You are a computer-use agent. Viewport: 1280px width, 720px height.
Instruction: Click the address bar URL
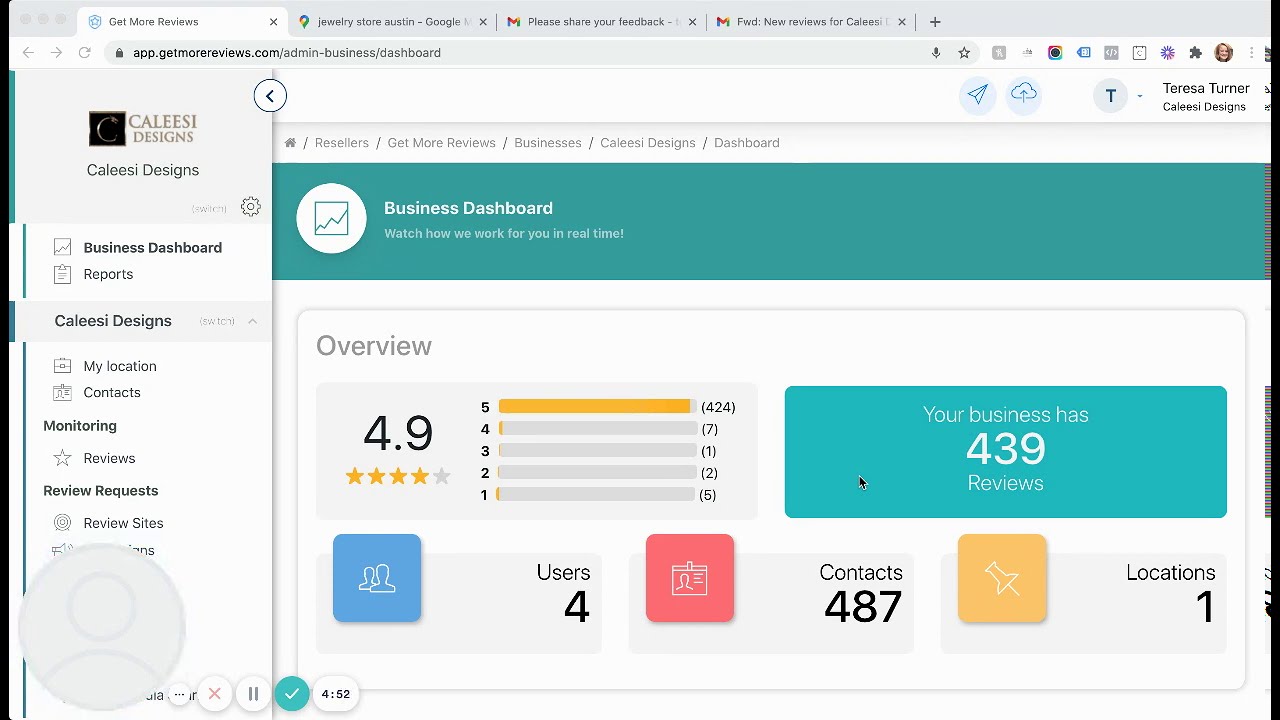coord(286,53)
